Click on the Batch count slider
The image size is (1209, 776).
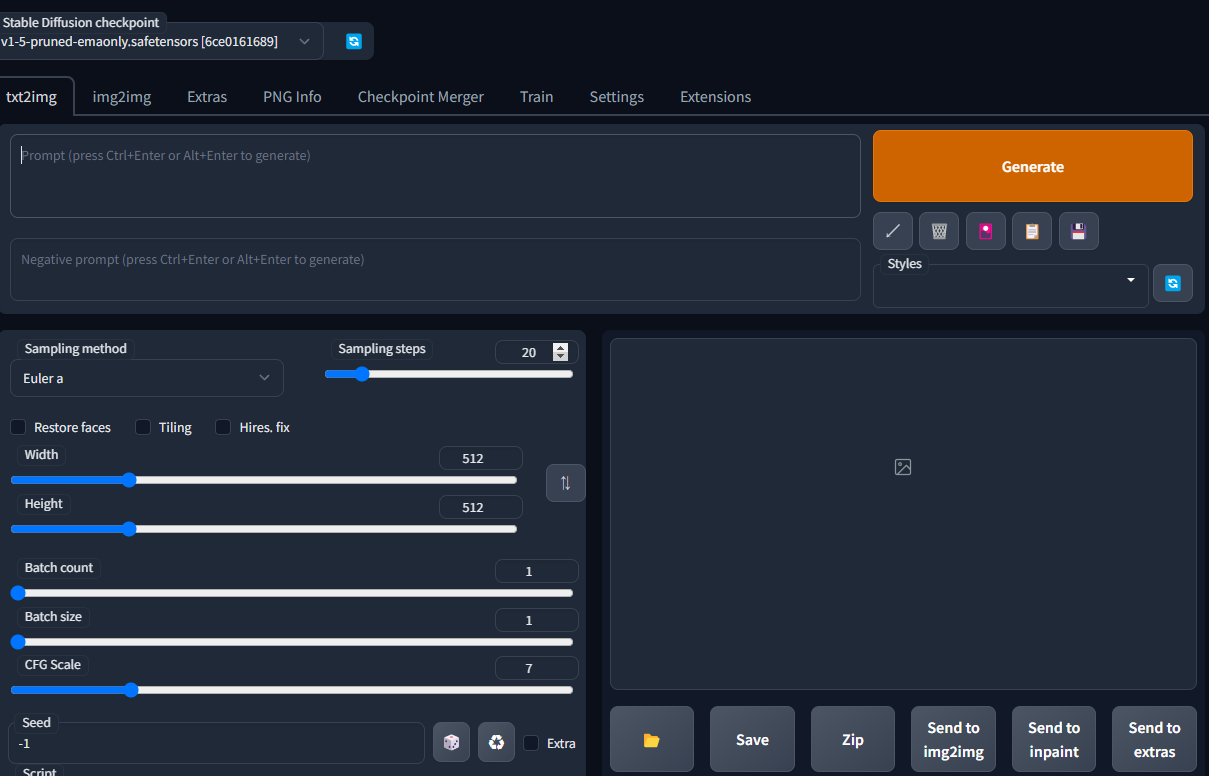click(292, 593)
